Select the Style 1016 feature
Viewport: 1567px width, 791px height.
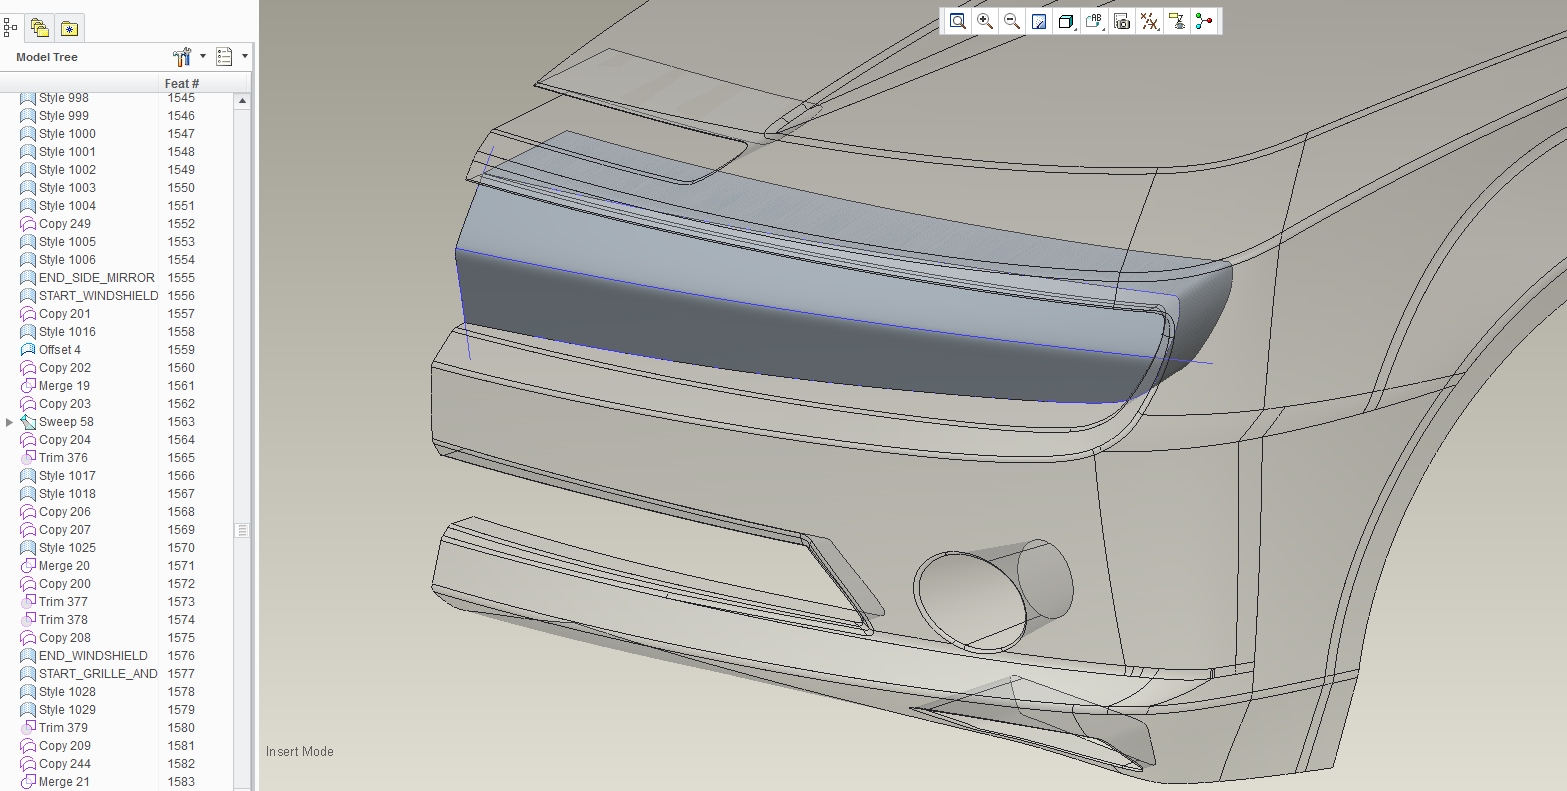tap(67, 332)
